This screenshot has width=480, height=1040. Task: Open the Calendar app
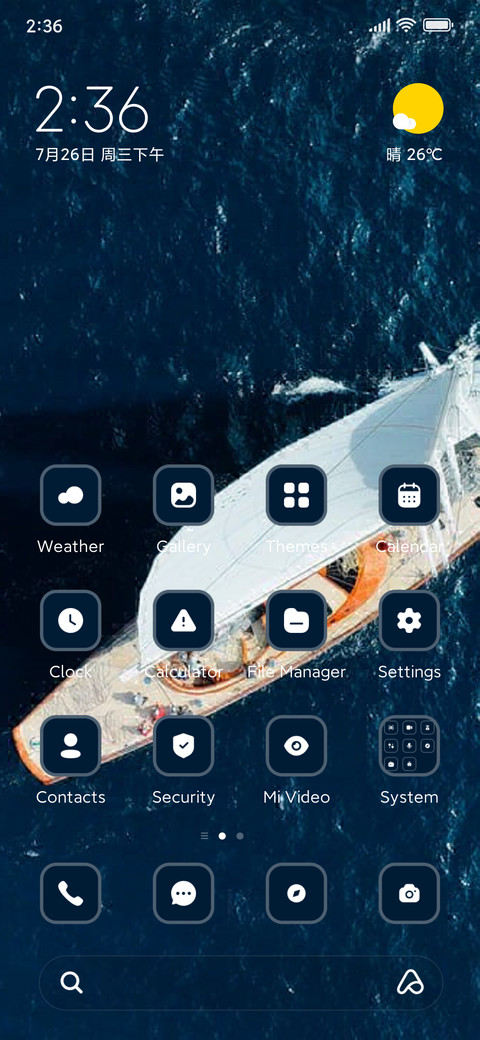409,495
